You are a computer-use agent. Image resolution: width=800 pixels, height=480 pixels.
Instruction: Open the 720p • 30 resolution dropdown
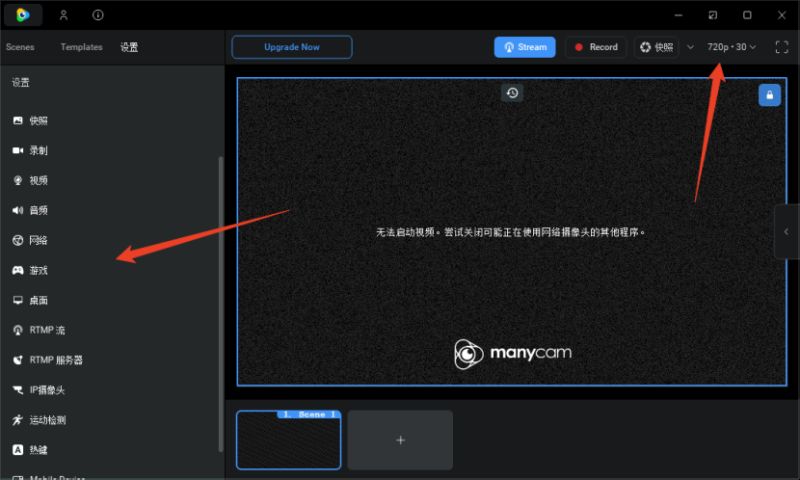[731, 47]
